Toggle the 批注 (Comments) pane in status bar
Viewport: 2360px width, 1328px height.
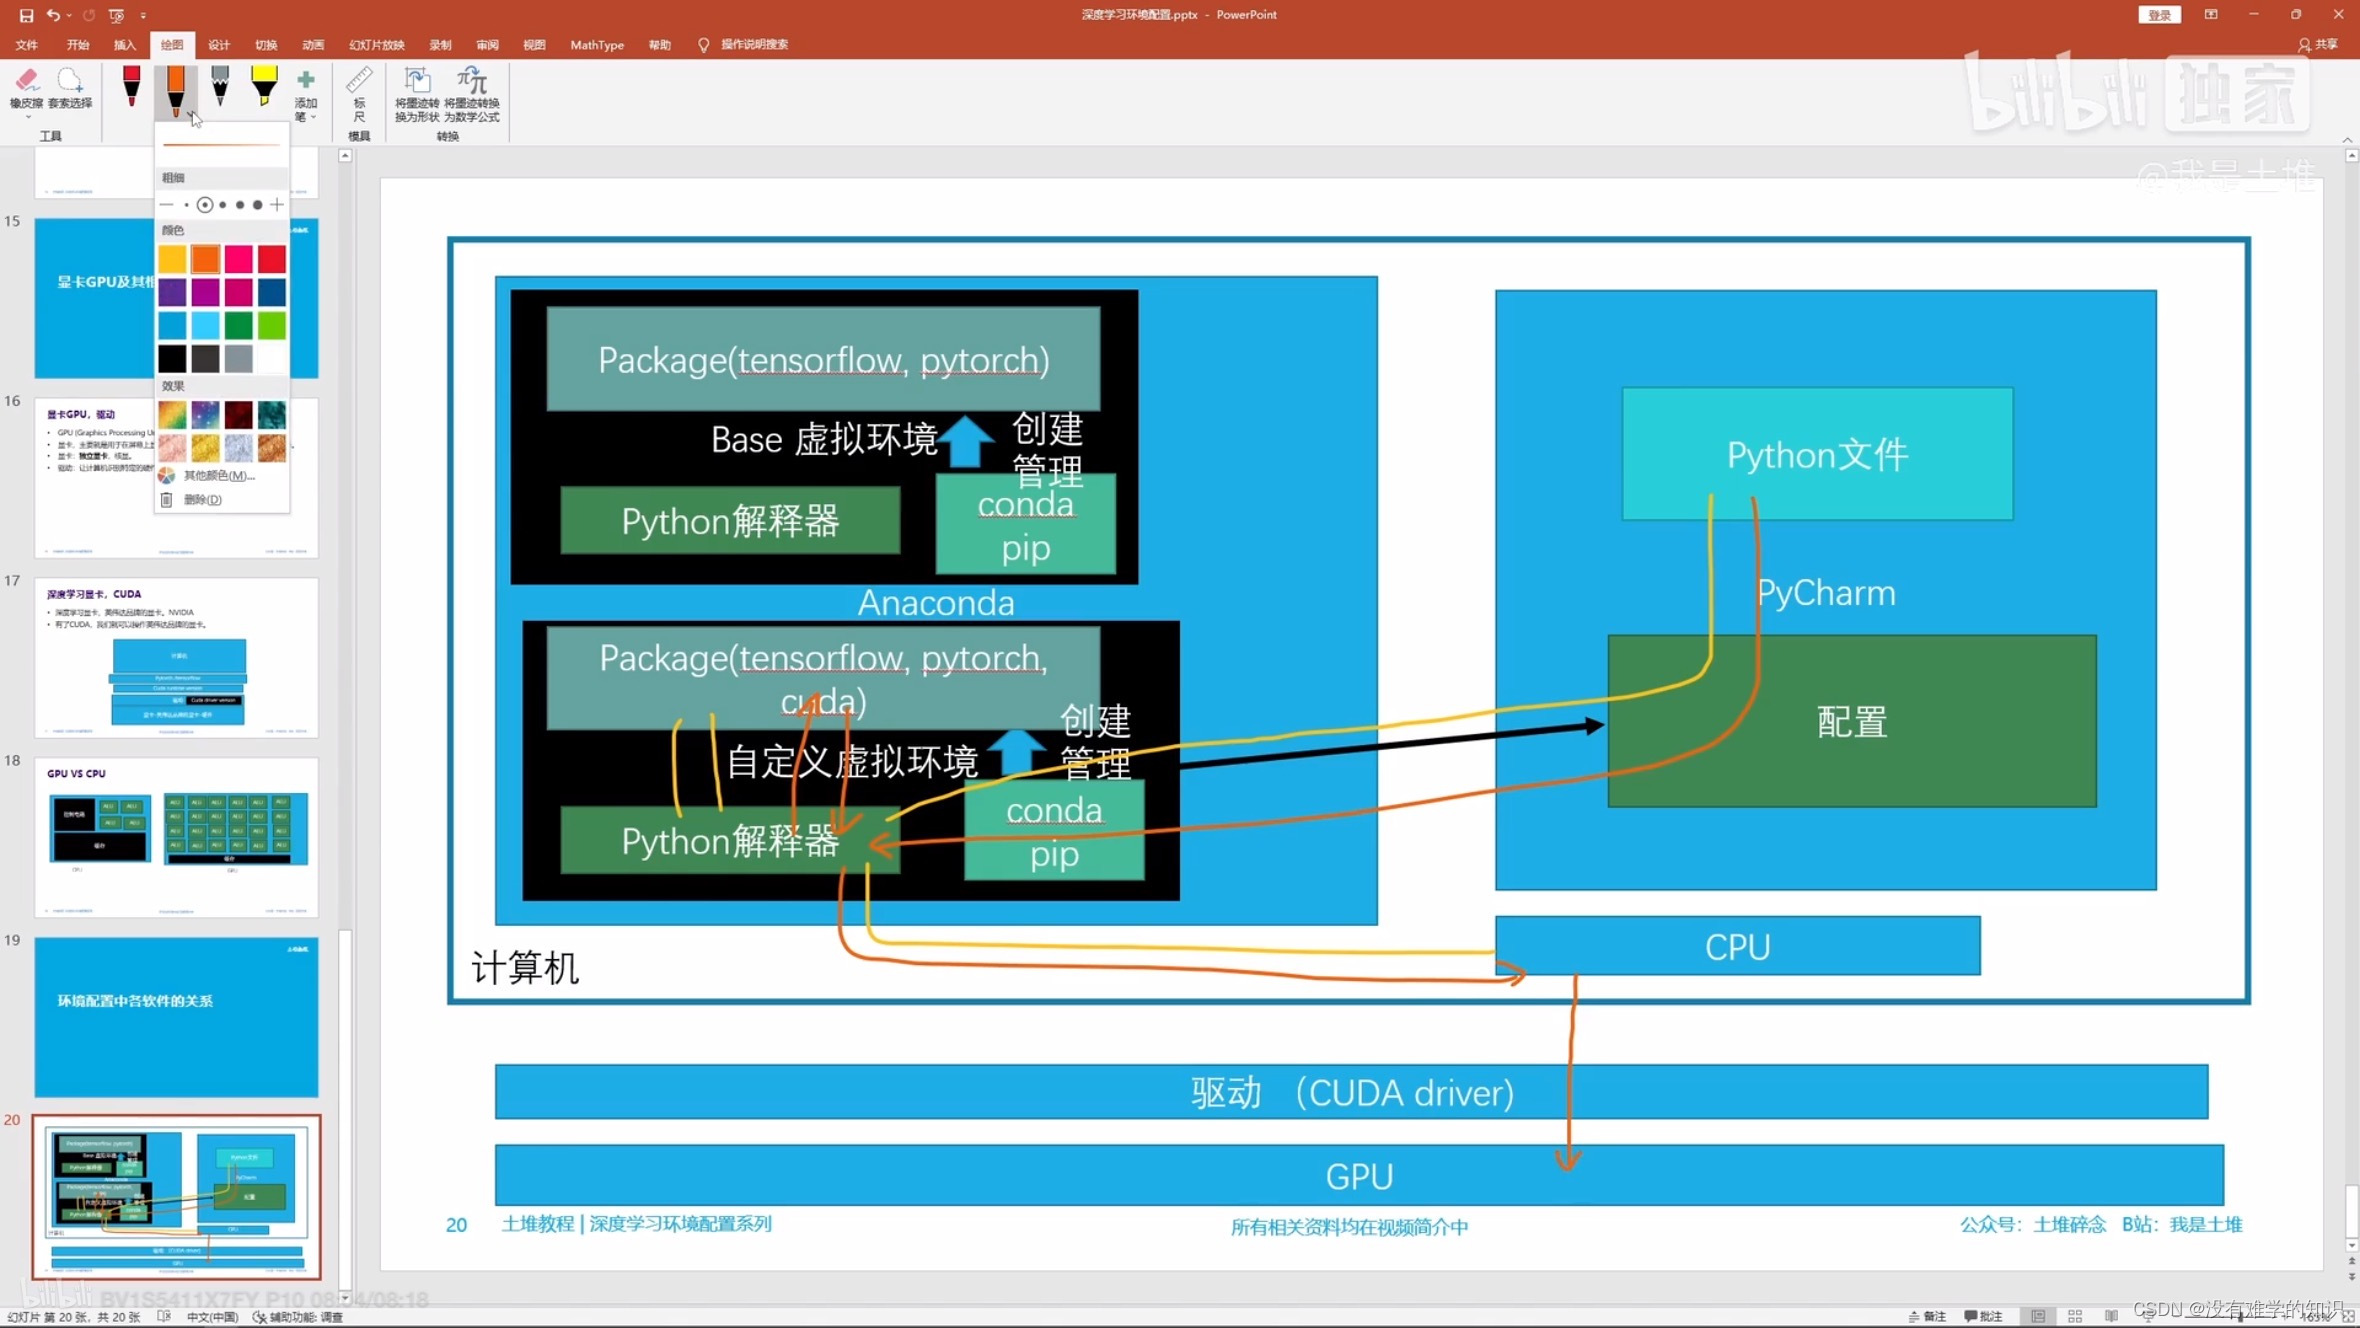coord(1983,1316)
